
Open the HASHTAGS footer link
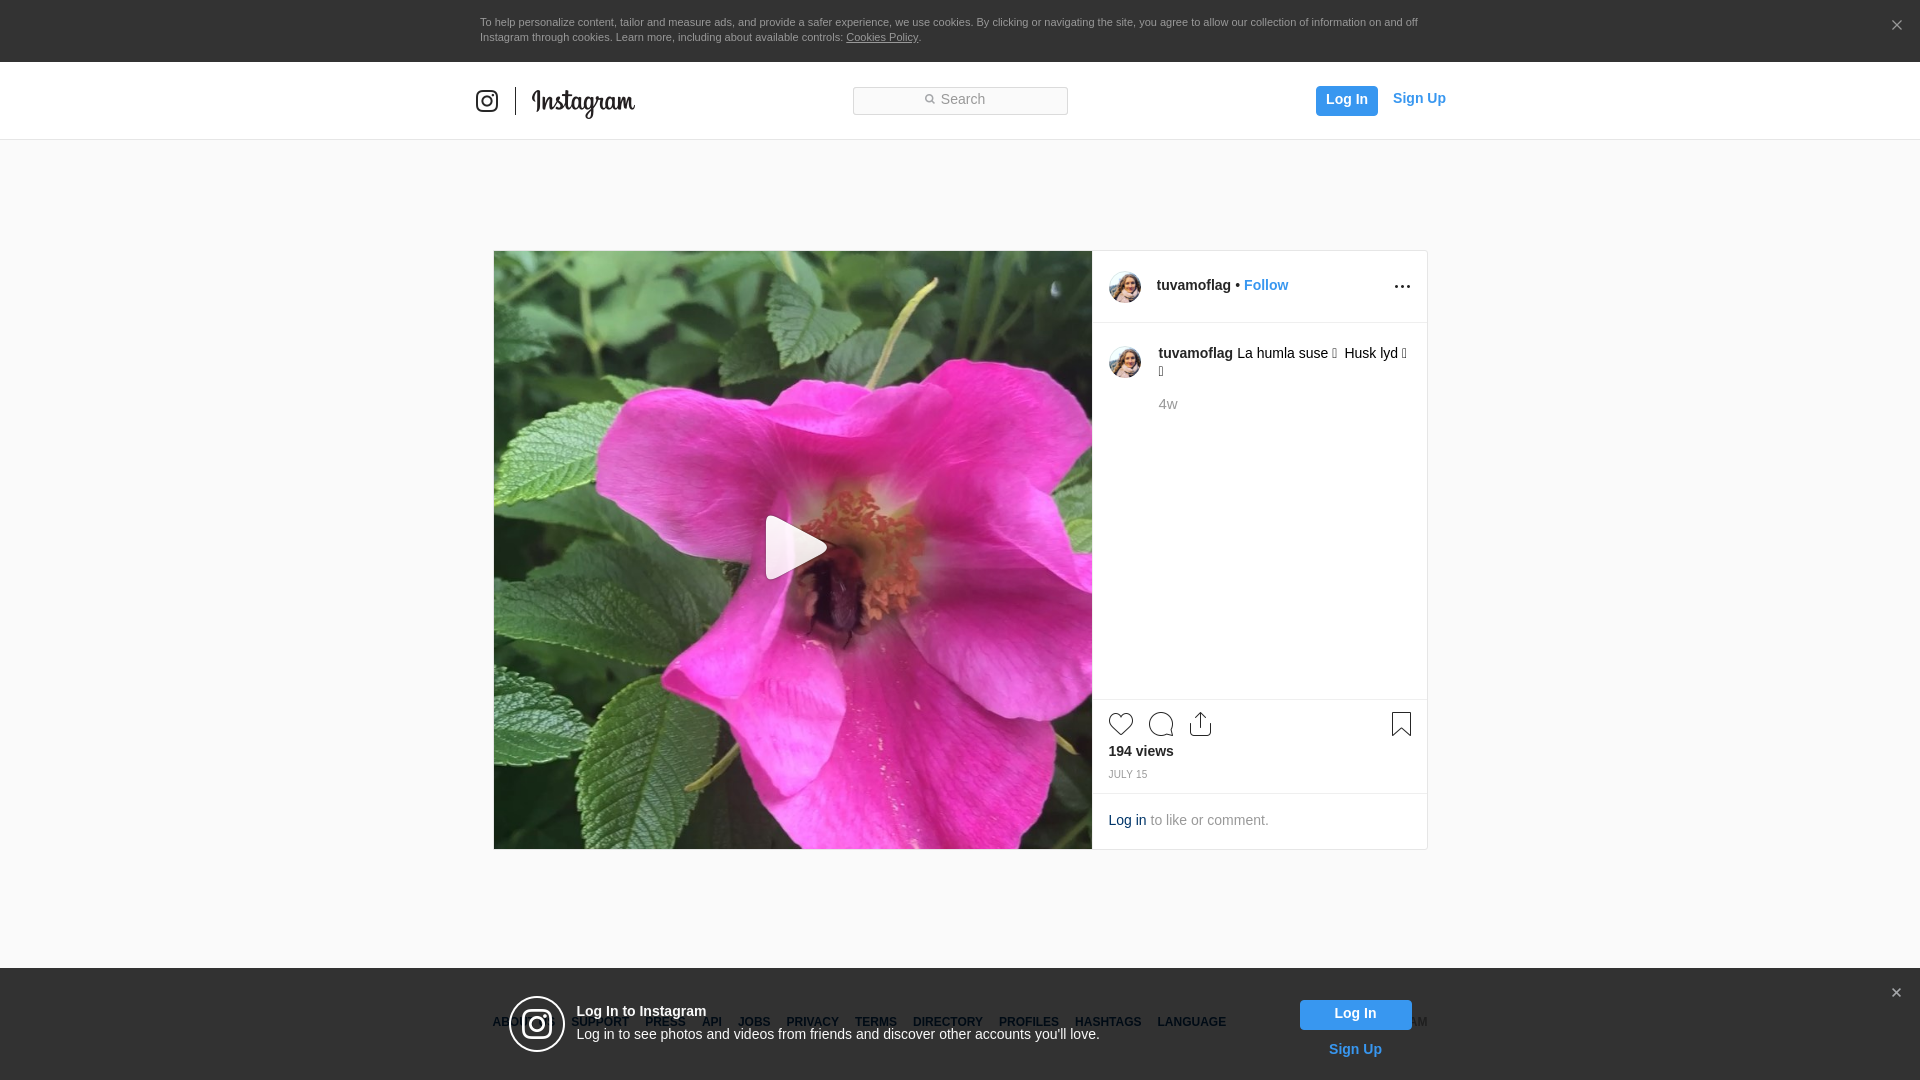[1107, 1022]
